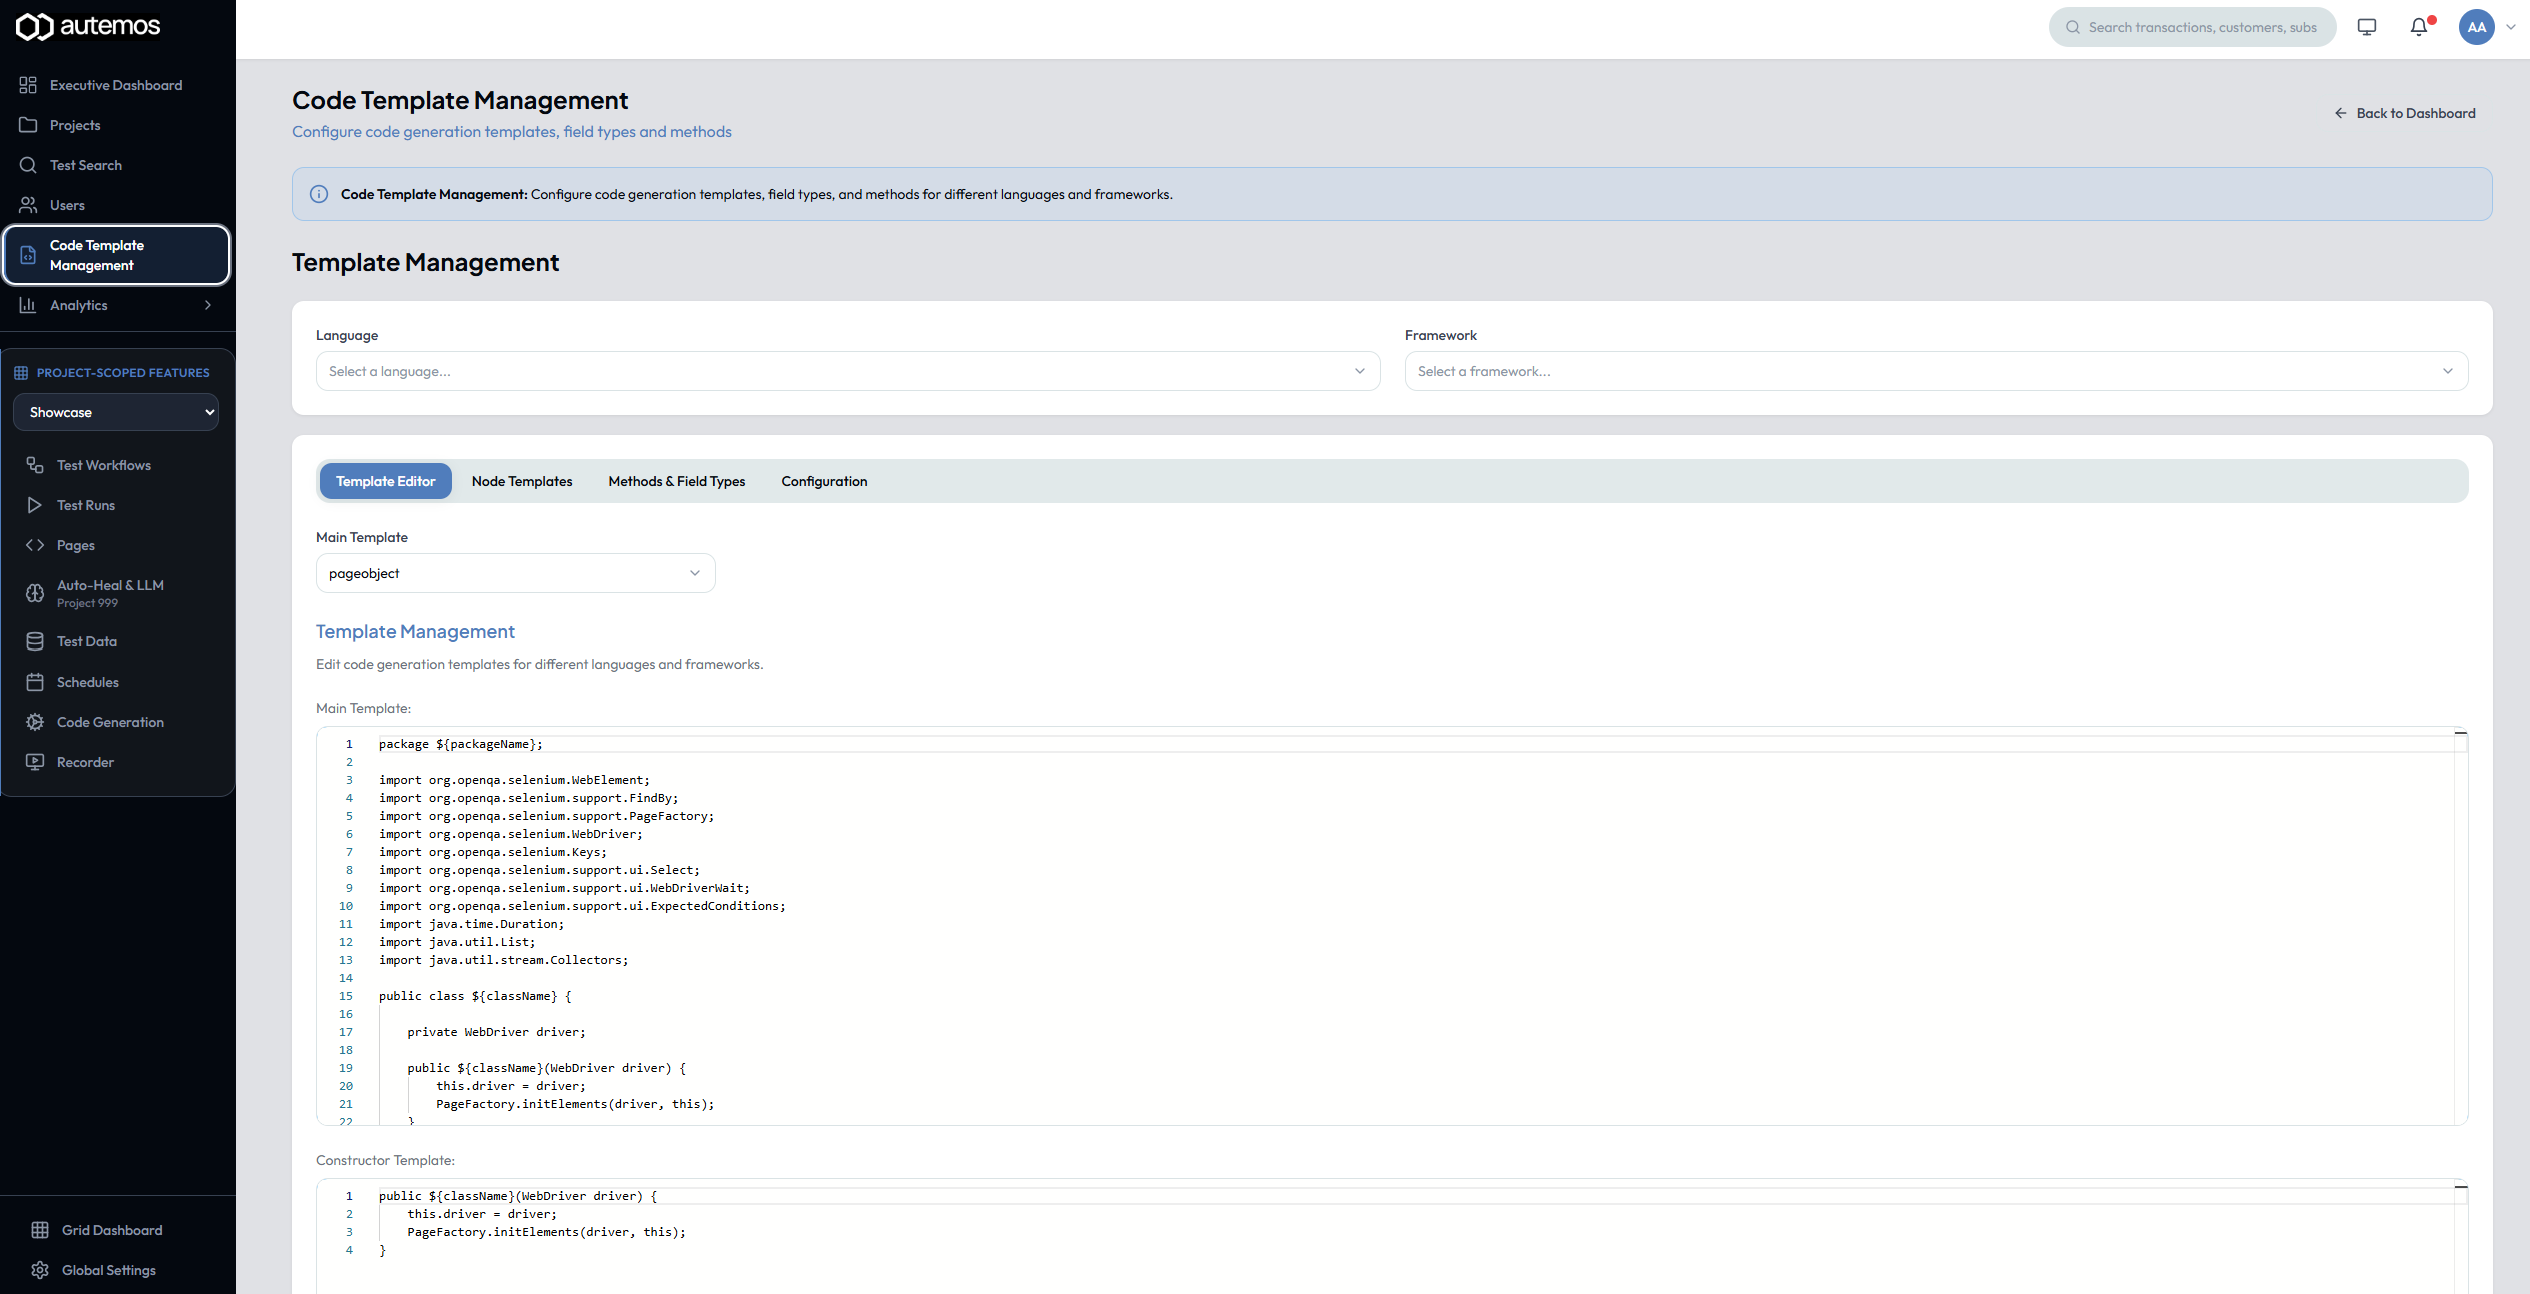2530x1294 pixels.
Task: Click 'import java.time.Duration;' code line
Action: pos(471,924)
